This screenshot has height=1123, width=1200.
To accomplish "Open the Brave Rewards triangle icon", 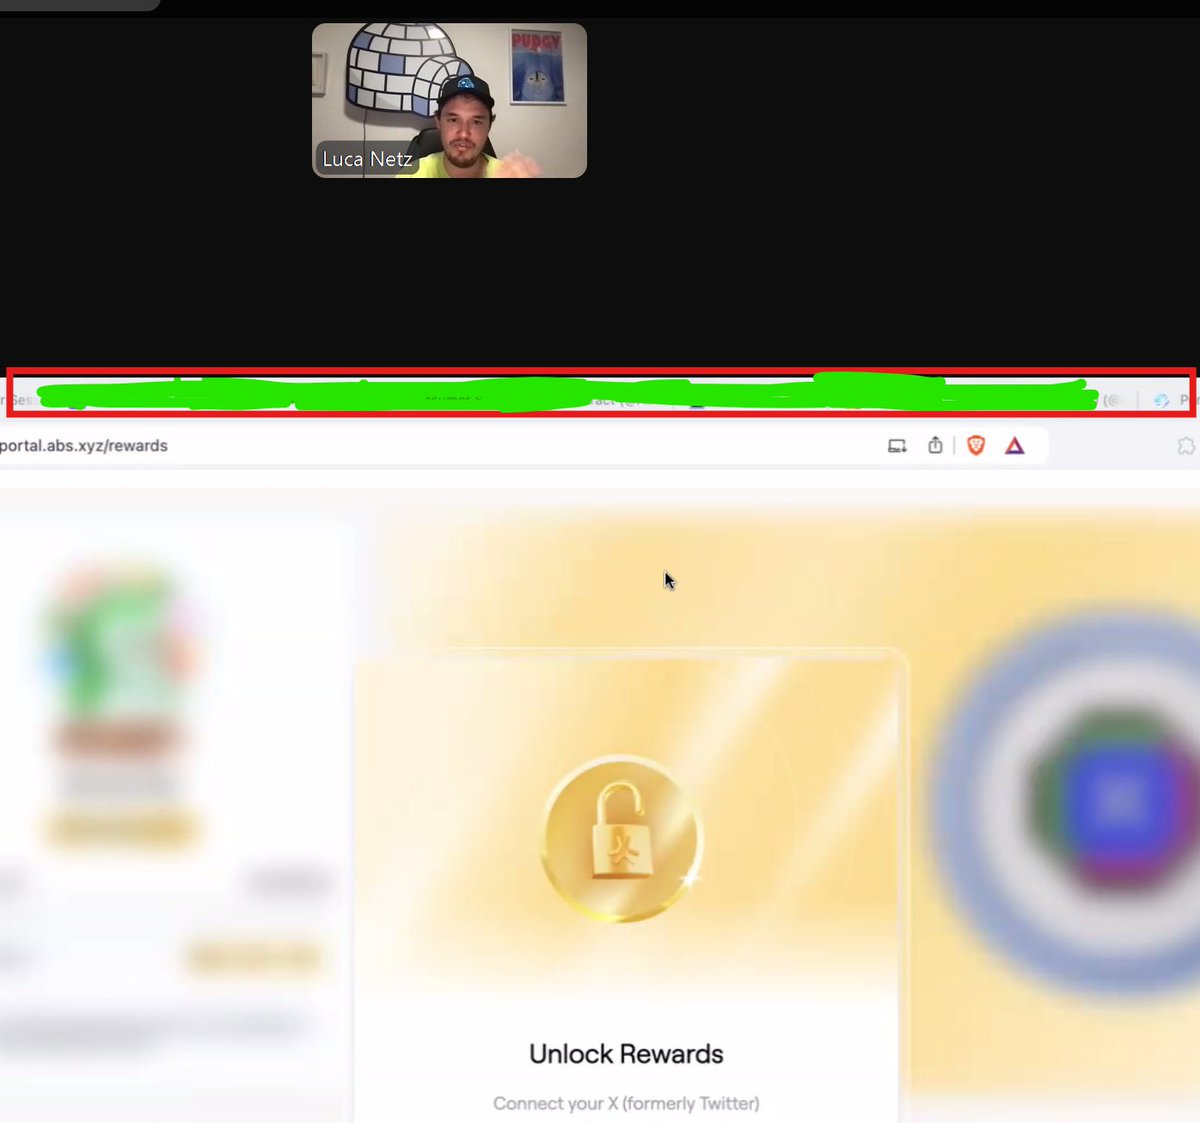I will coord(1015,446).
